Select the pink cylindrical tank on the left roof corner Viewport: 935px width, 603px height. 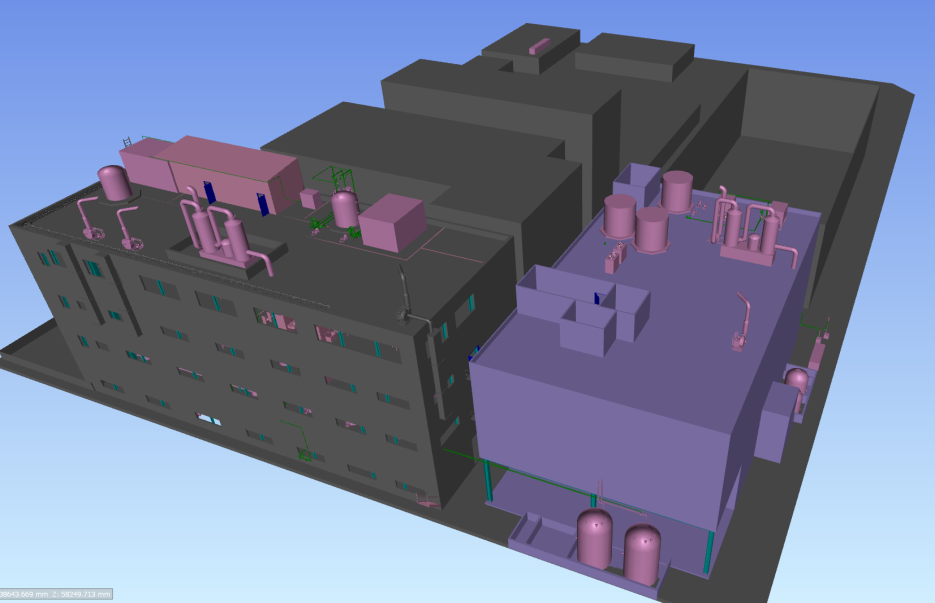115,184
